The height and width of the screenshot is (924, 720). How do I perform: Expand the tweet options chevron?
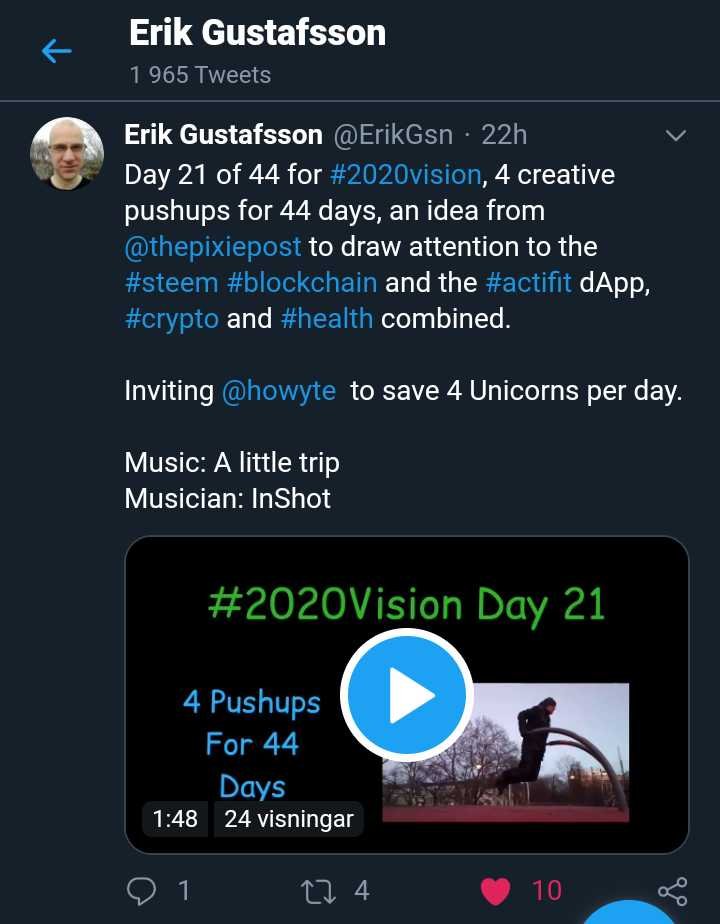676,135
